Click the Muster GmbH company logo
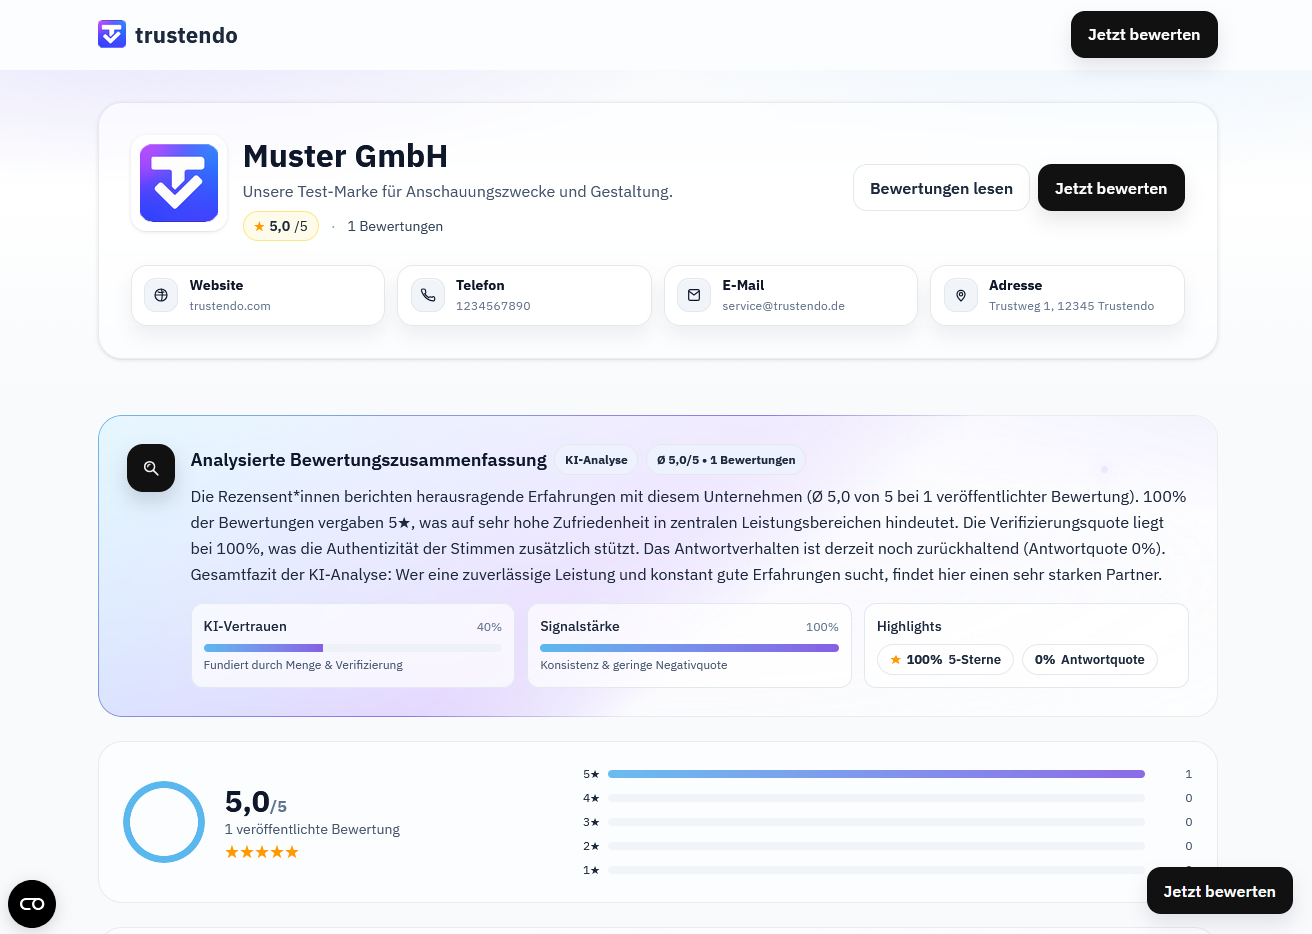This screenshot has height=934, width=1312. tap(179, 183)
